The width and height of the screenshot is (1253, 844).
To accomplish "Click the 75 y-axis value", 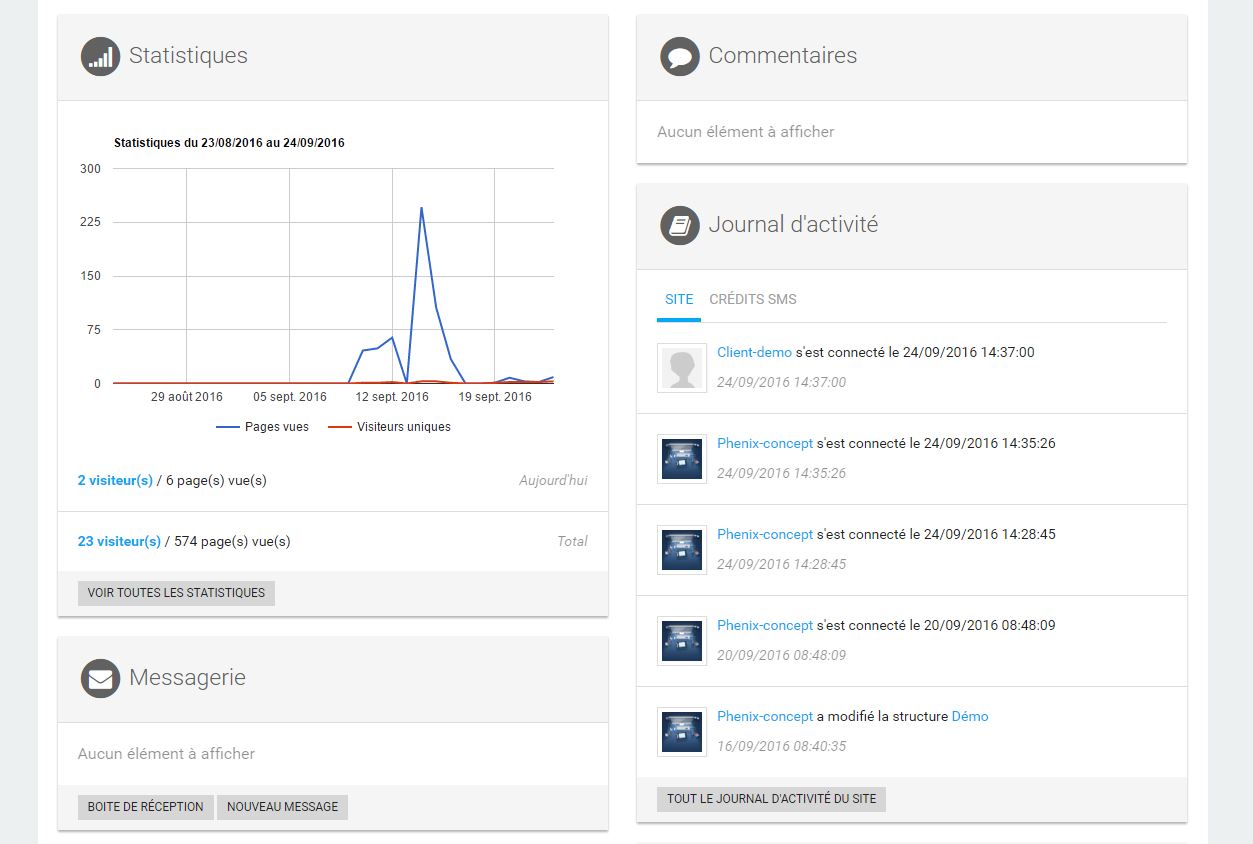I will (x=94, y=330).
